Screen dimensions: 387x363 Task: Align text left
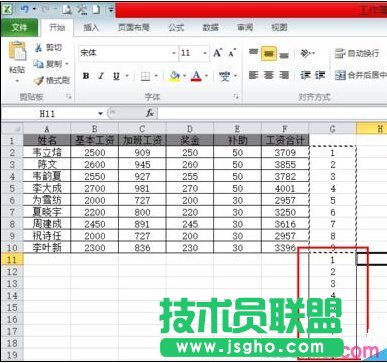pyautogui.click(x=254, y=75)
